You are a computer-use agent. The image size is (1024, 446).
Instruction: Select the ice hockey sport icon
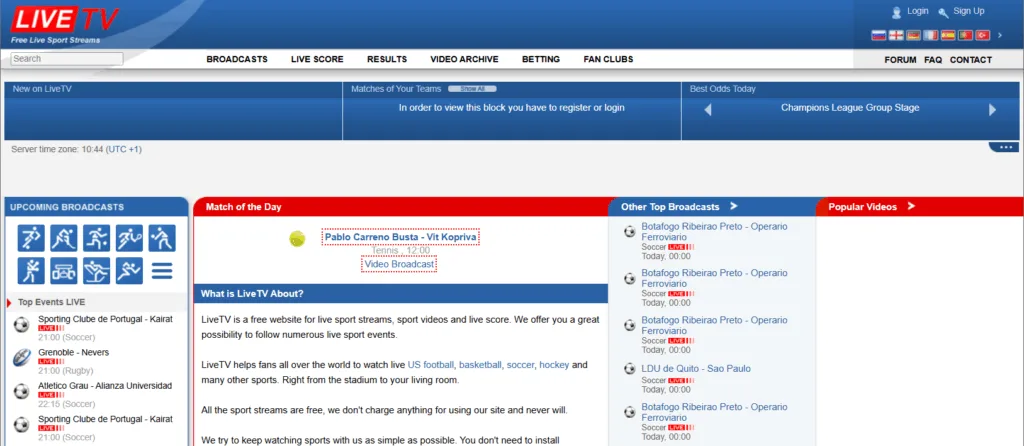(64, 238)
